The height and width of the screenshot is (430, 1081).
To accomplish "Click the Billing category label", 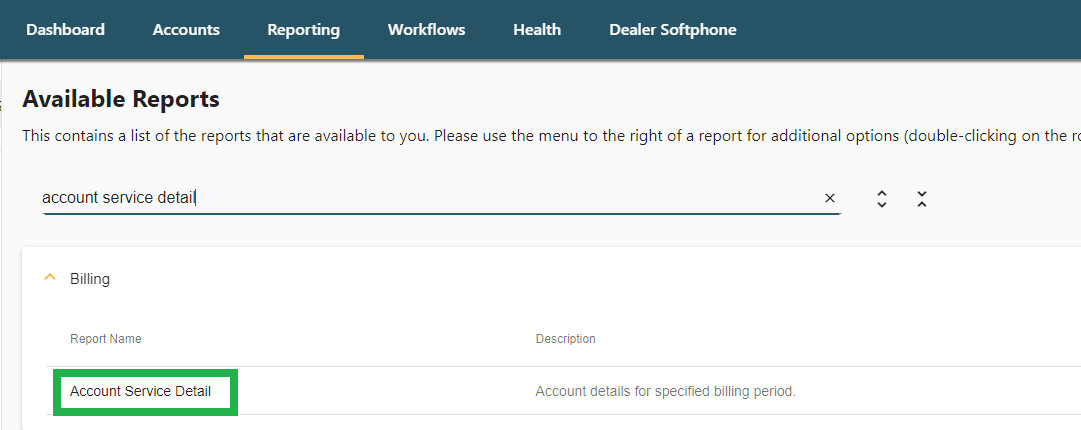I will [90, 279].
